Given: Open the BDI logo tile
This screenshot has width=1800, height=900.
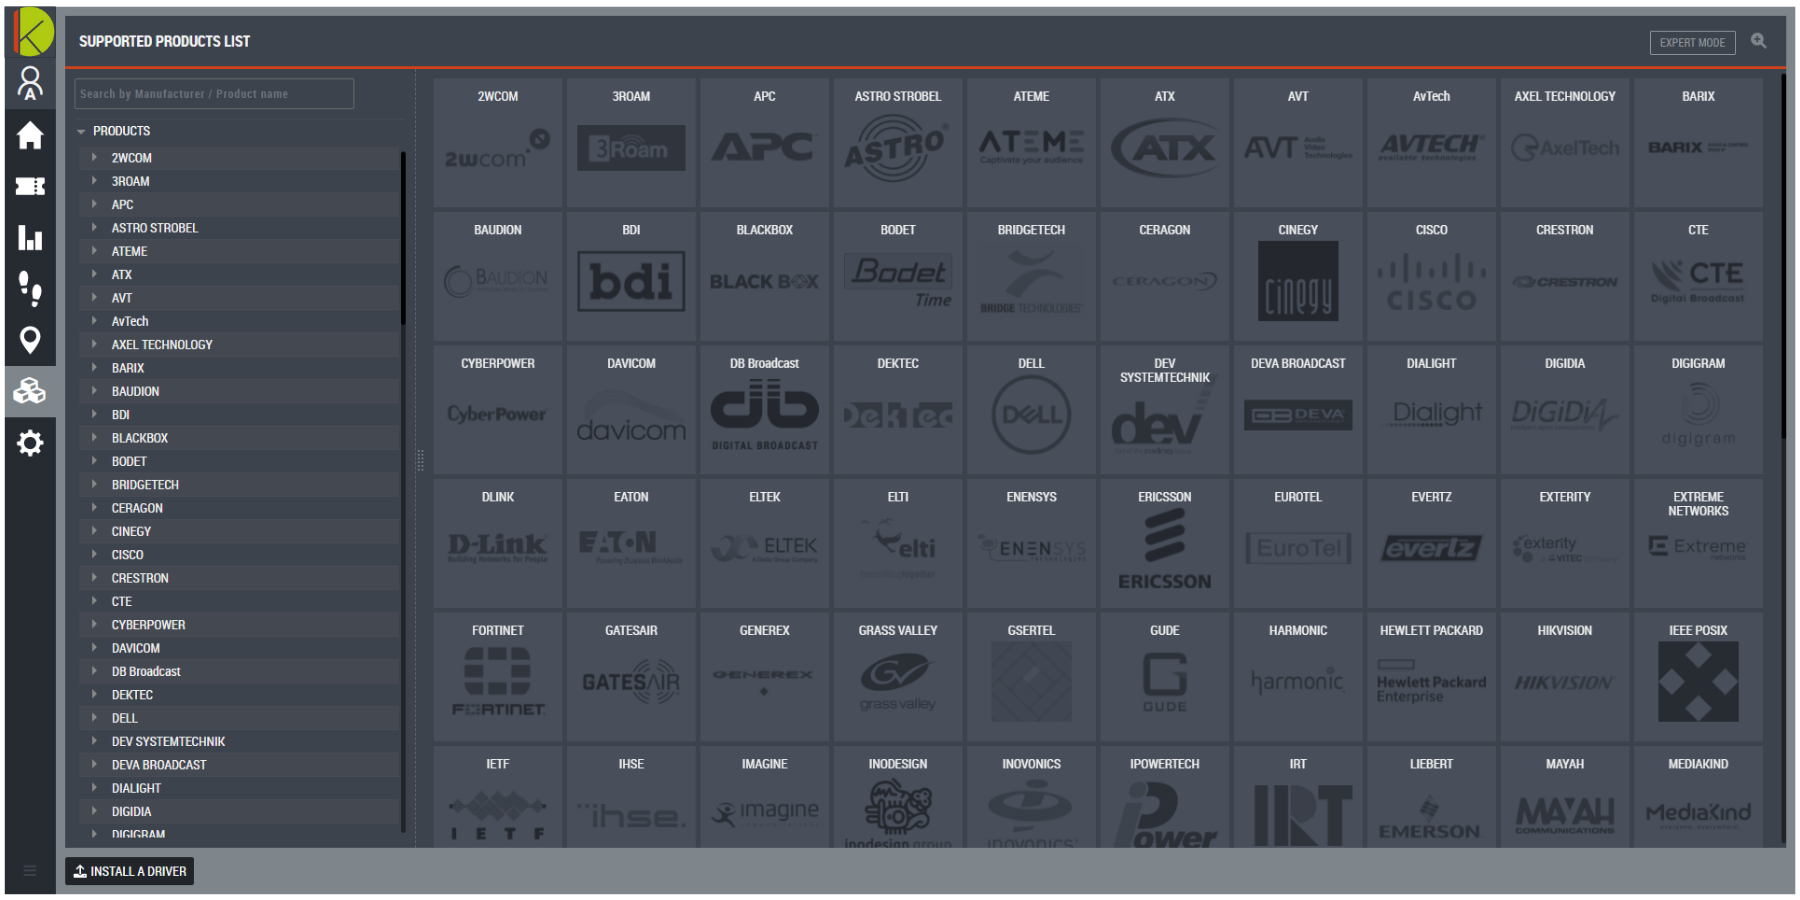Looking at the screenshot, I should 631,277.
